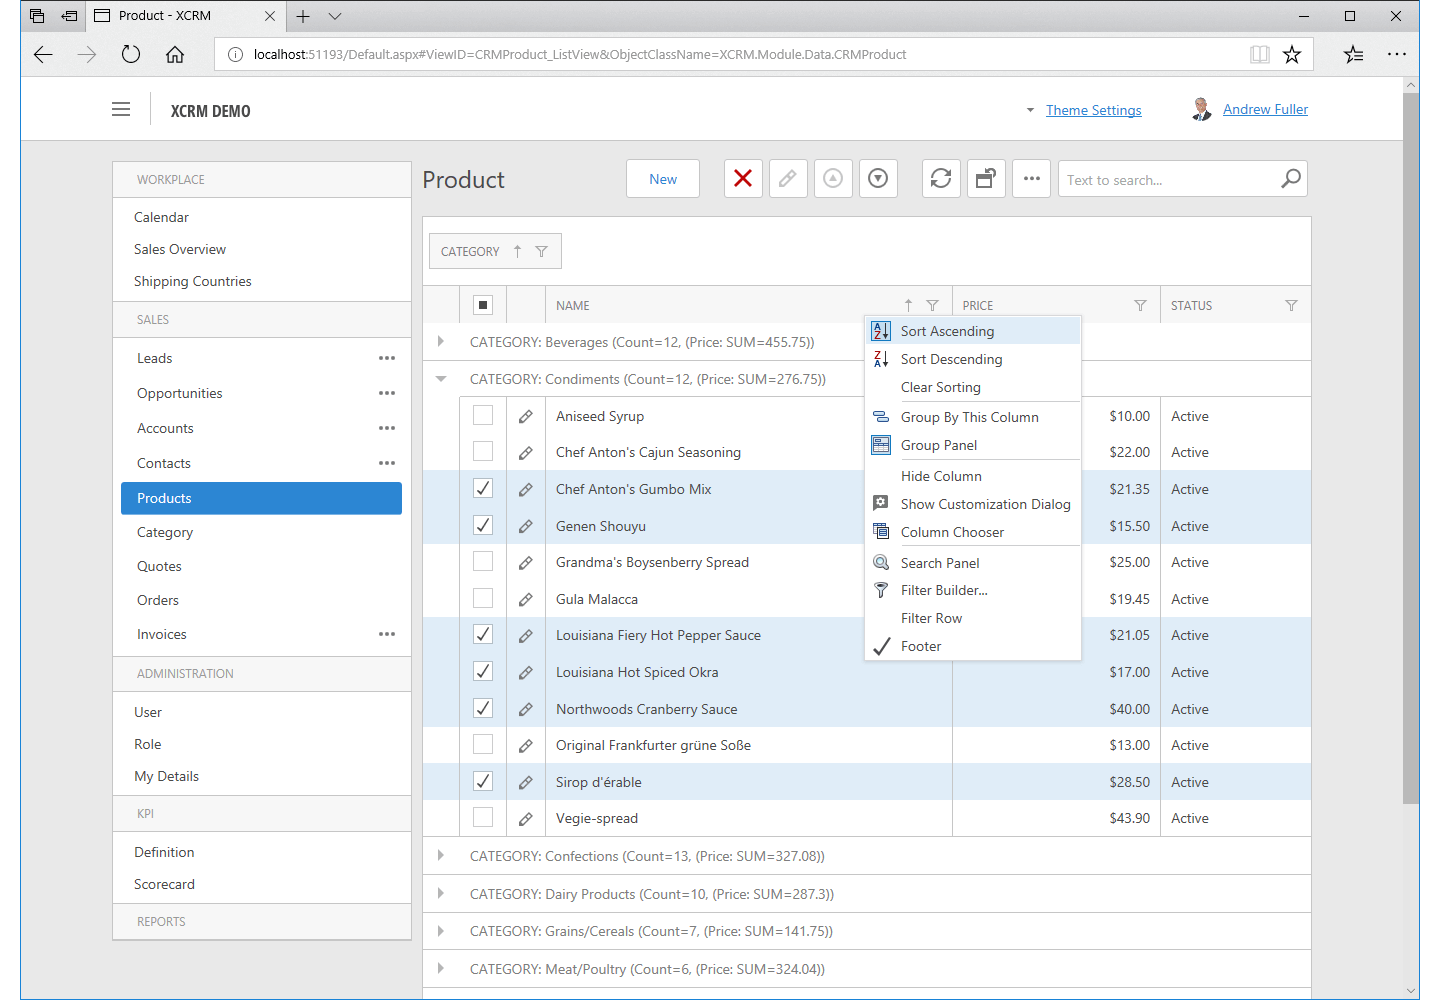Click the red X delete button
The width and height of the screenshot is (1440, 1000).
(x=743, y=179)
